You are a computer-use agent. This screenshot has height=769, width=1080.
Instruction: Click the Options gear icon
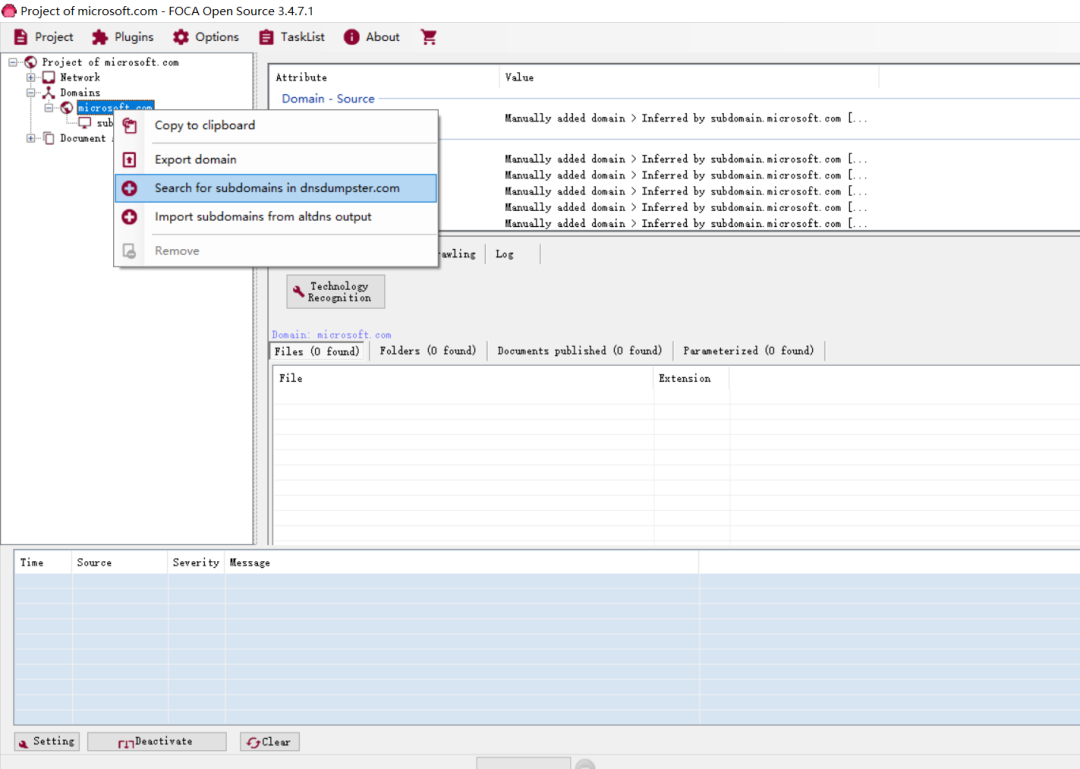coord(180,37)
